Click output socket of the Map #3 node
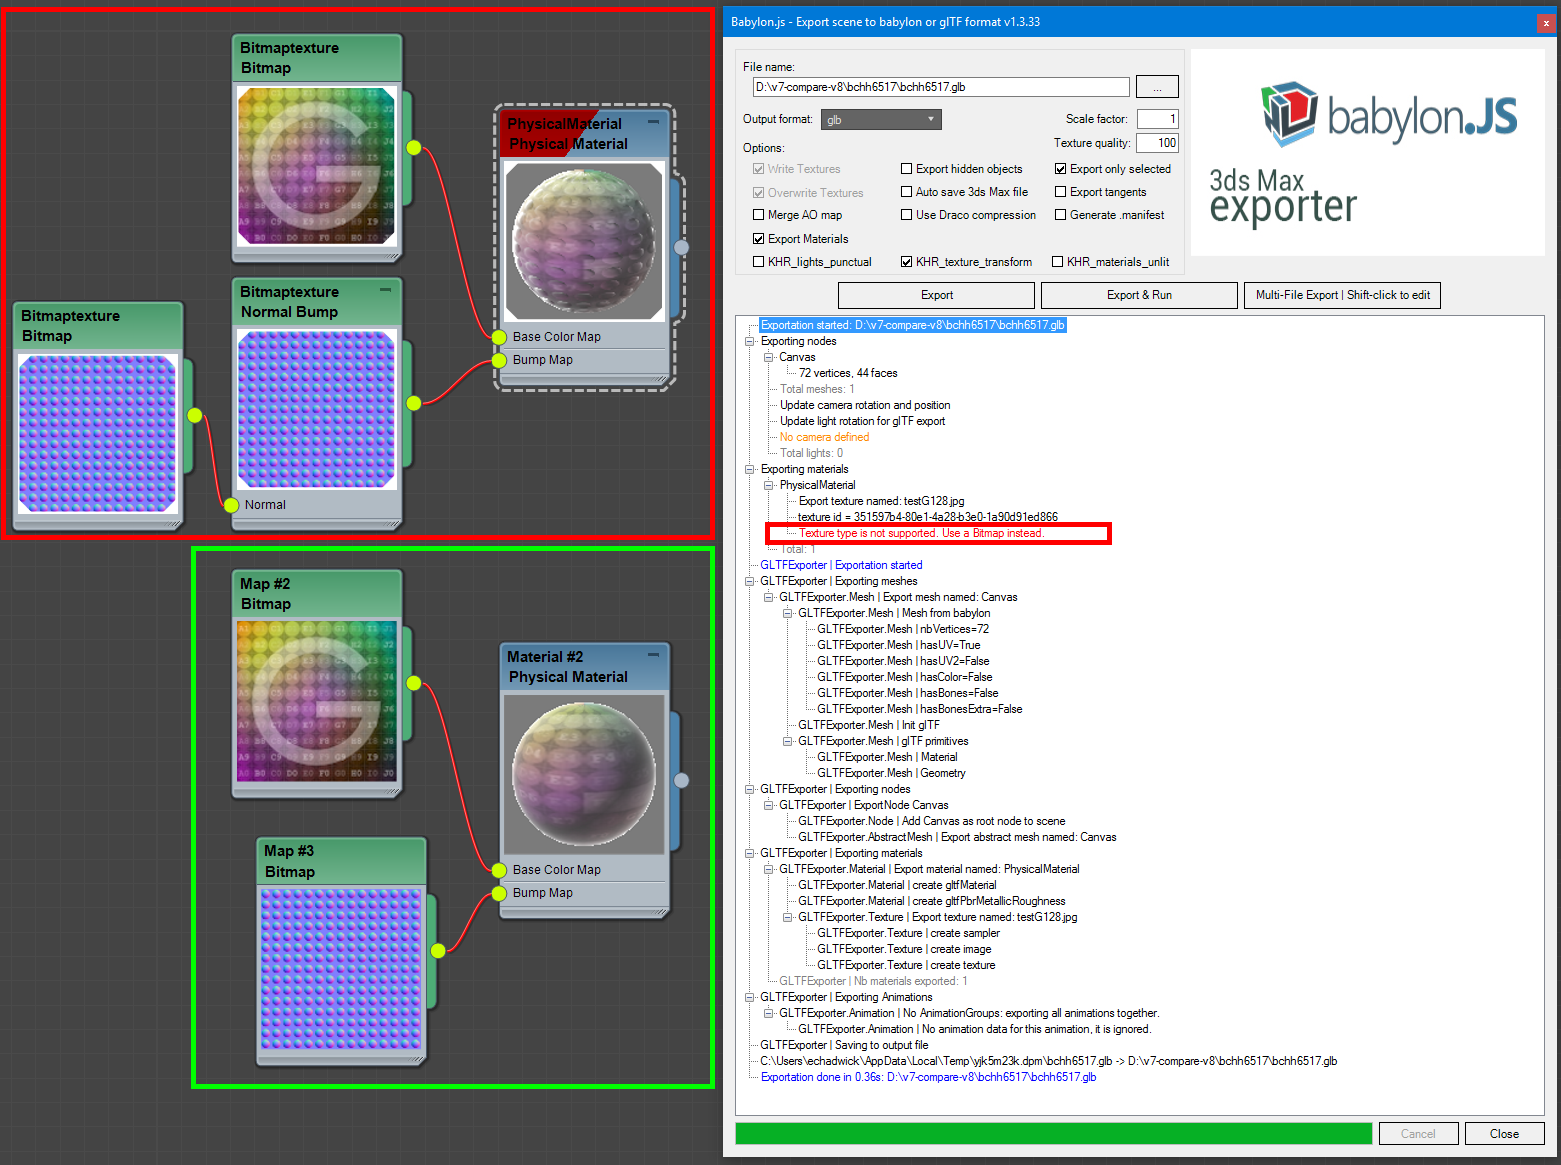Image resolution: width=1561 pixels, height=1165 pixels. pyautogui.click(x=438, y=950)
